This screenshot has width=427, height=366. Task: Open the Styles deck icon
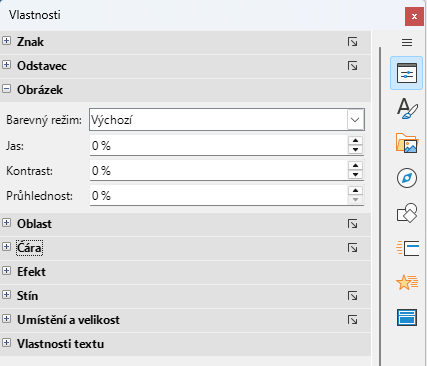407,109
